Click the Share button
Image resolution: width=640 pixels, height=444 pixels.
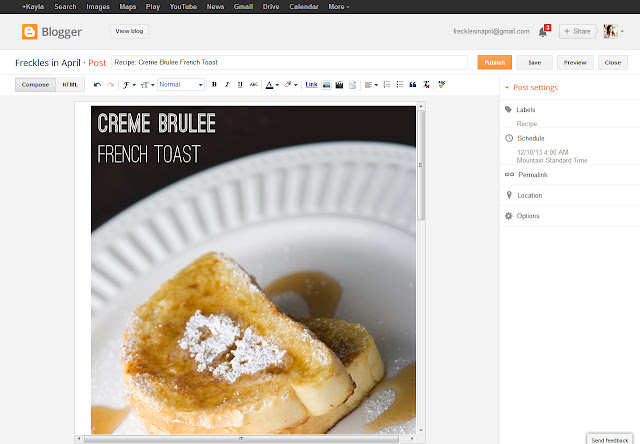[577, 31]
